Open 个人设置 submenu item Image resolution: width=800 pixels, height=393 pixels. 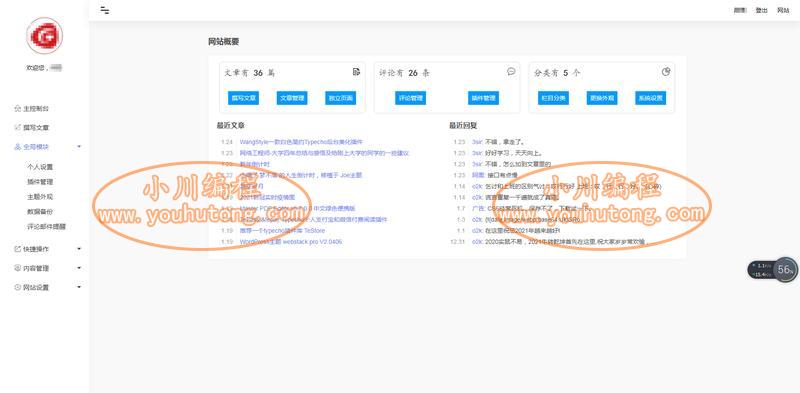tap(40, 167)
